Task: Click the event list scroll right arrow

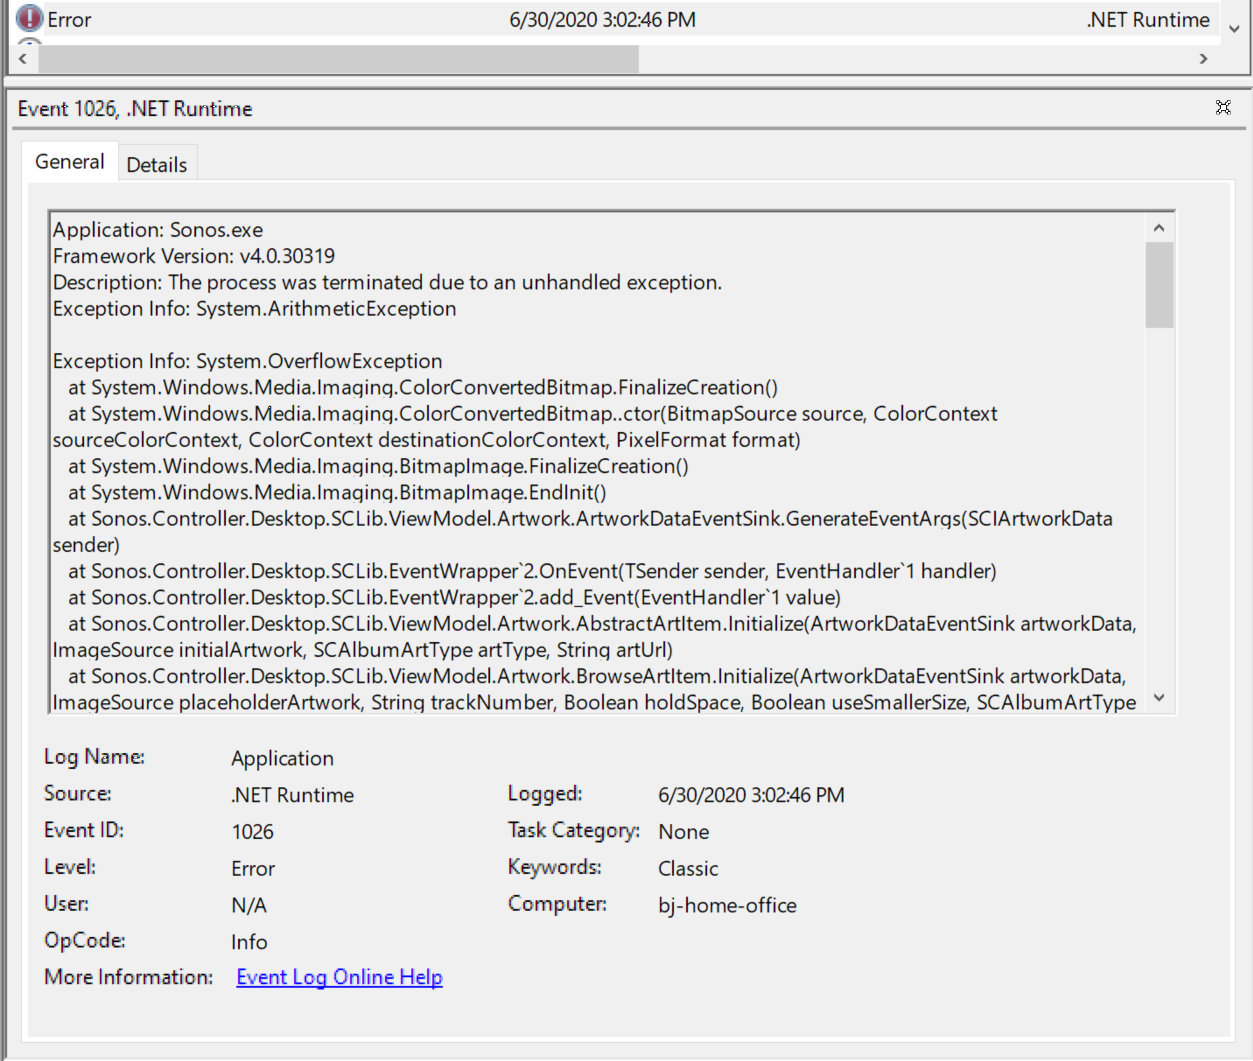Action: [1204, 59]
